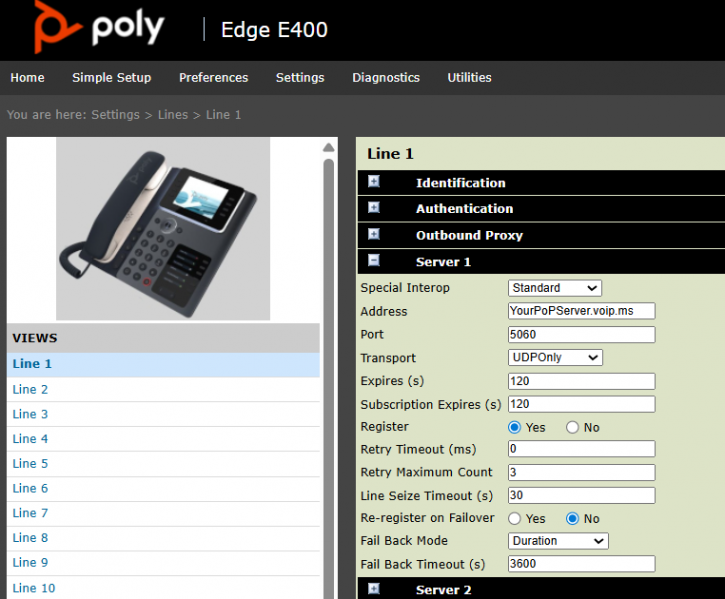Click the Edge E400 phone image
The height and width of the screenshot is (599, 725).
coord(163,229)
